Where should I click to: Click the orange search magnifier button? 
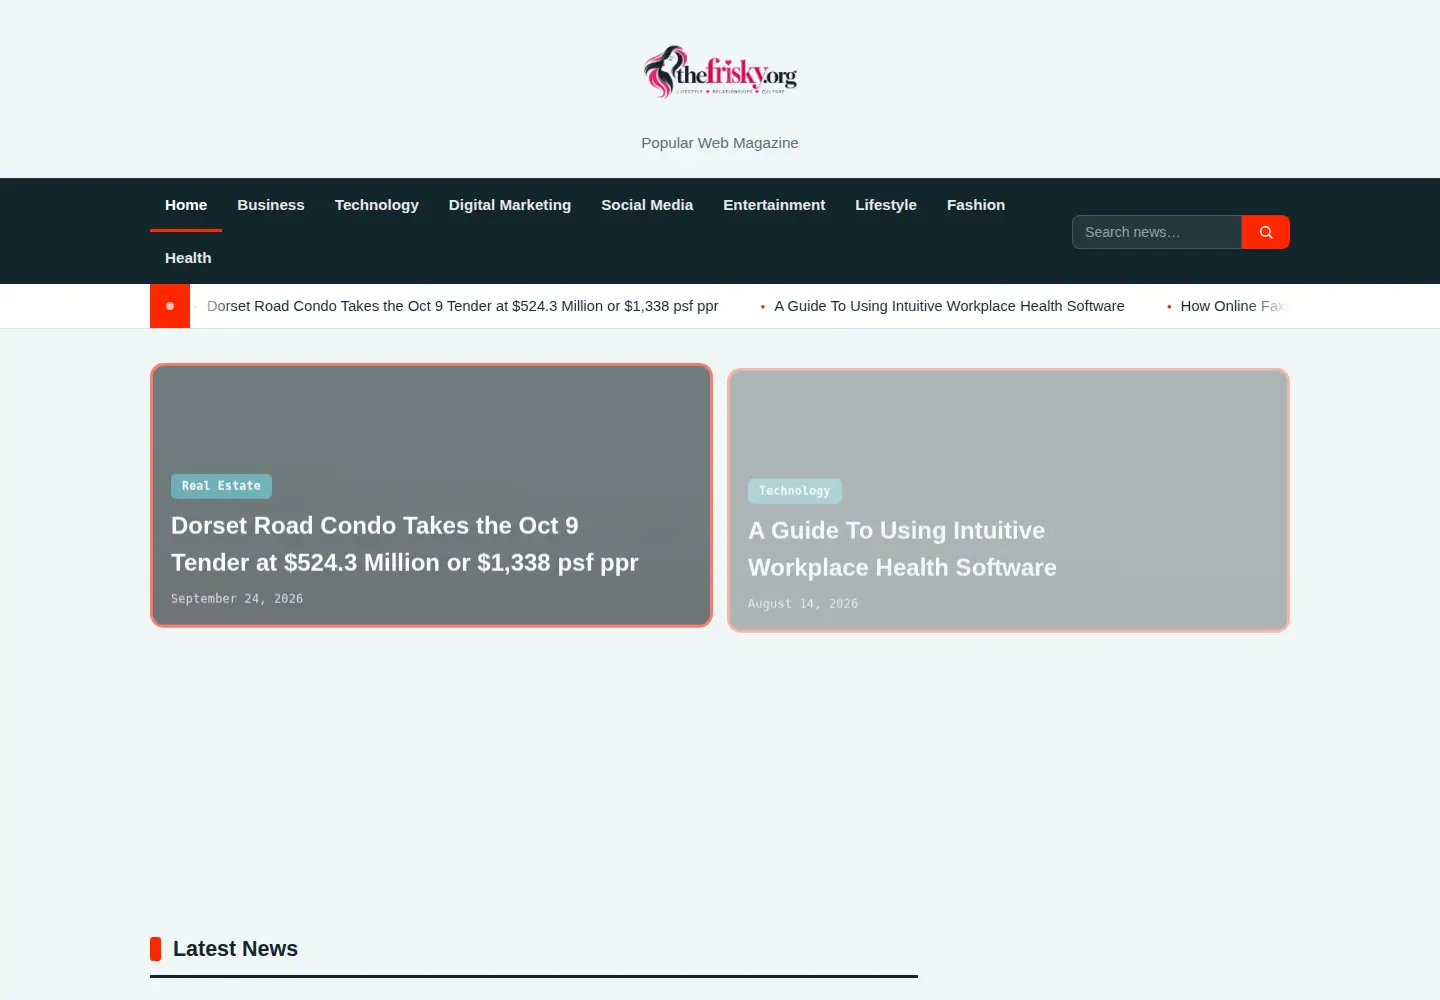(1265, 232)
